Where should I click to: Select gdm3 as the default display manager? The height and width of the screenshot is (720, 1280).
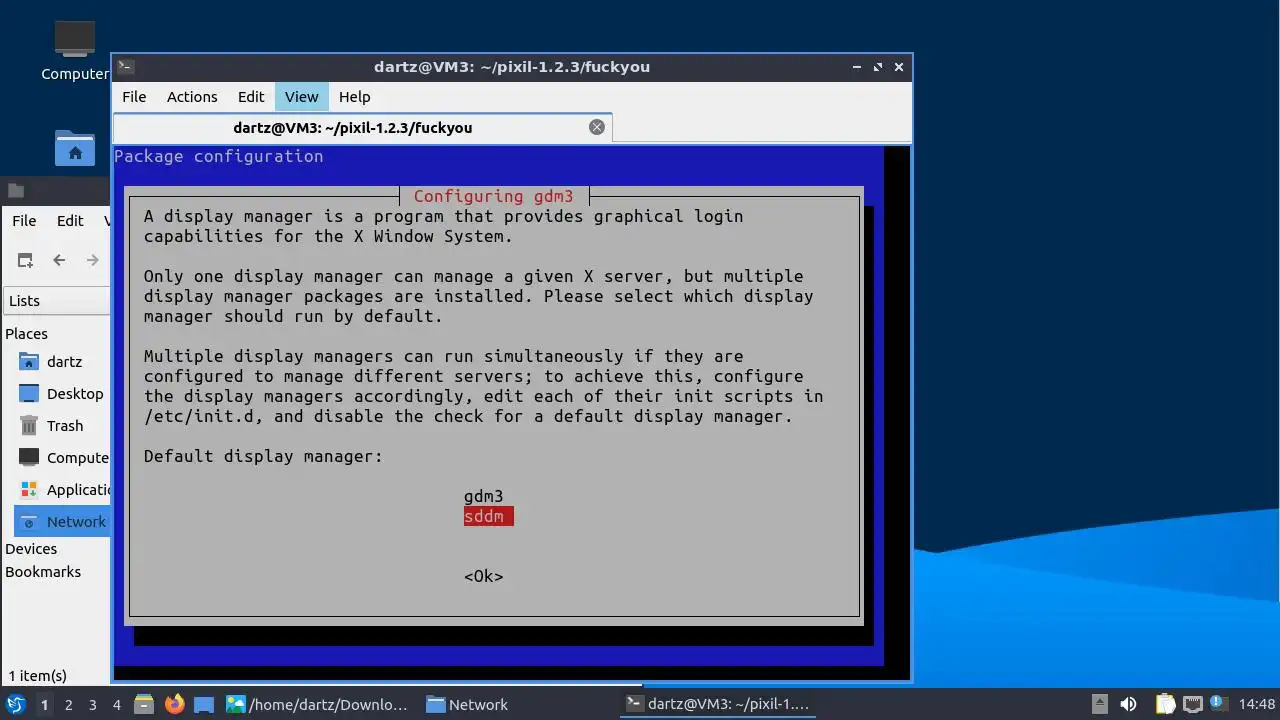[483, 496]
